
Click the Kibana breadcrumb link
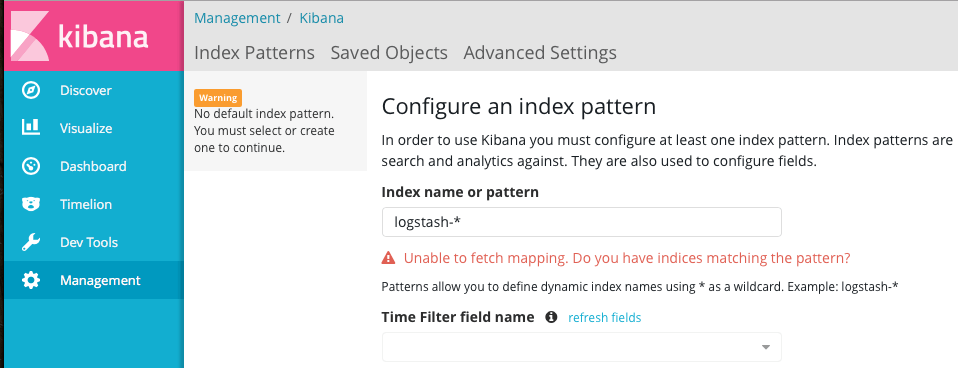click(321, 18)
